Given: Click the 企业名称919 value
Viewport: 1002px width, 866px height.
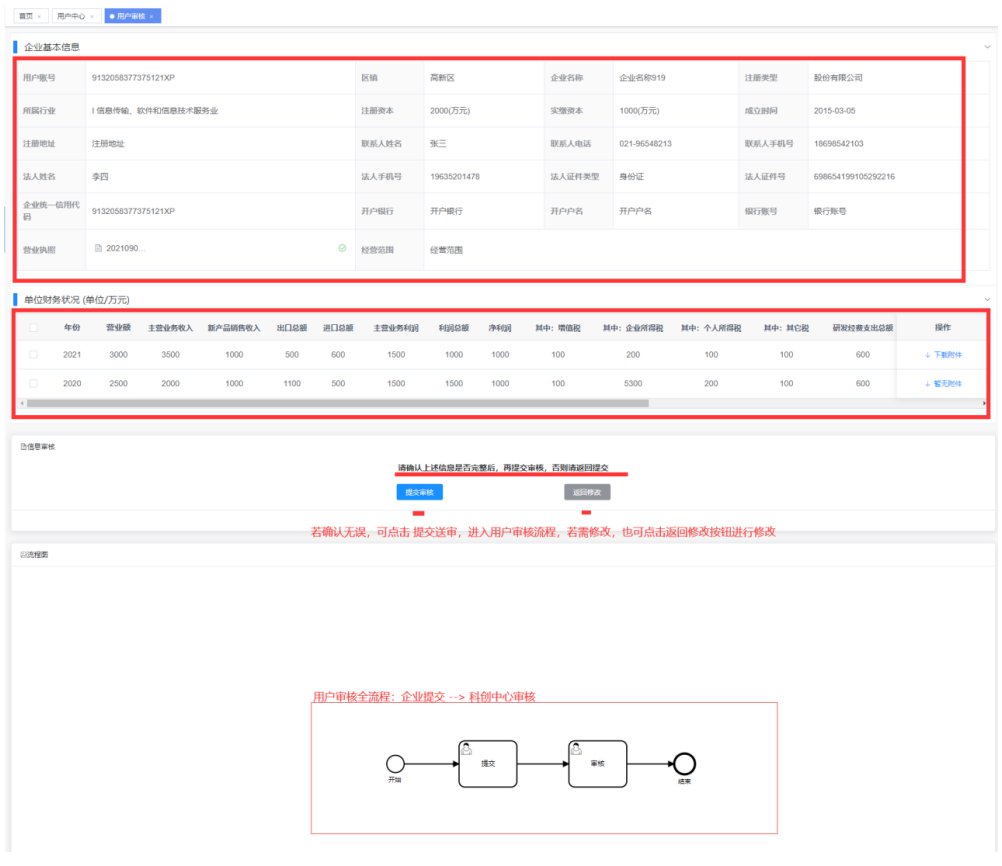Looking at the screenshot, I should [642, 78].
